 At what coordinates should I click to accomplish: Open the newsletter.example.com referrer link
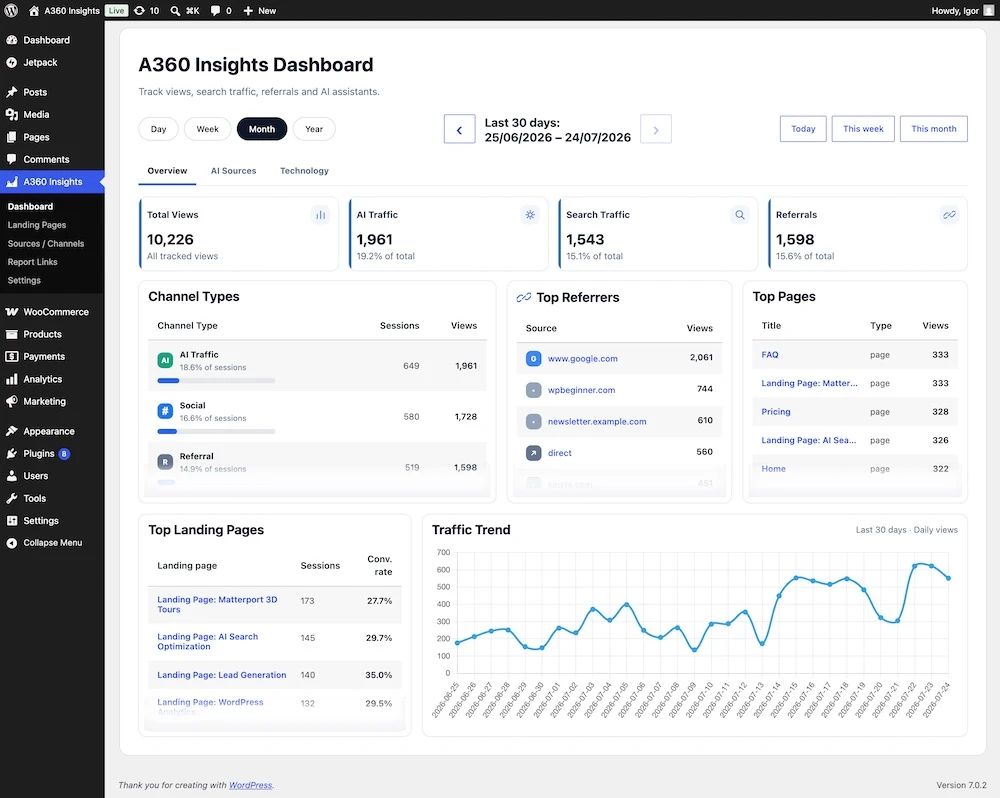[597, 422]
